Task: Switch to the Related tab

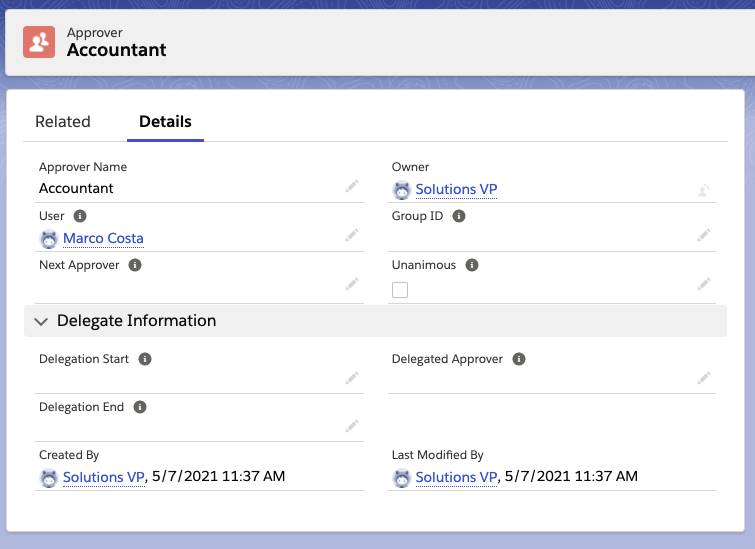Action: pos(63,121)
